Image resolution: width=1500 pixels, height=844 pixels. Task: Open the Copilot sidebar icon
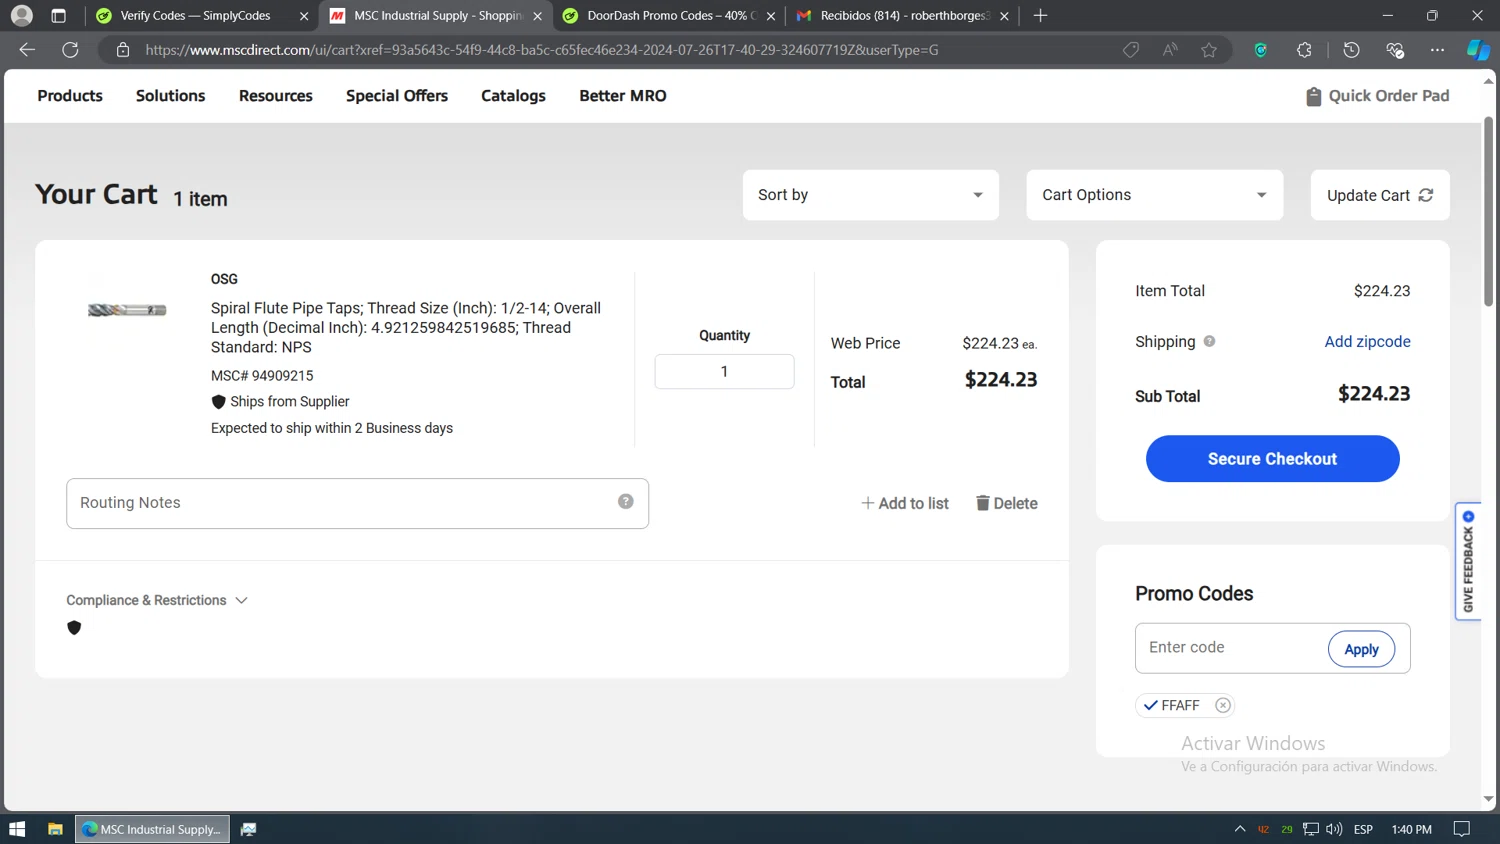tap(1478, 50)
